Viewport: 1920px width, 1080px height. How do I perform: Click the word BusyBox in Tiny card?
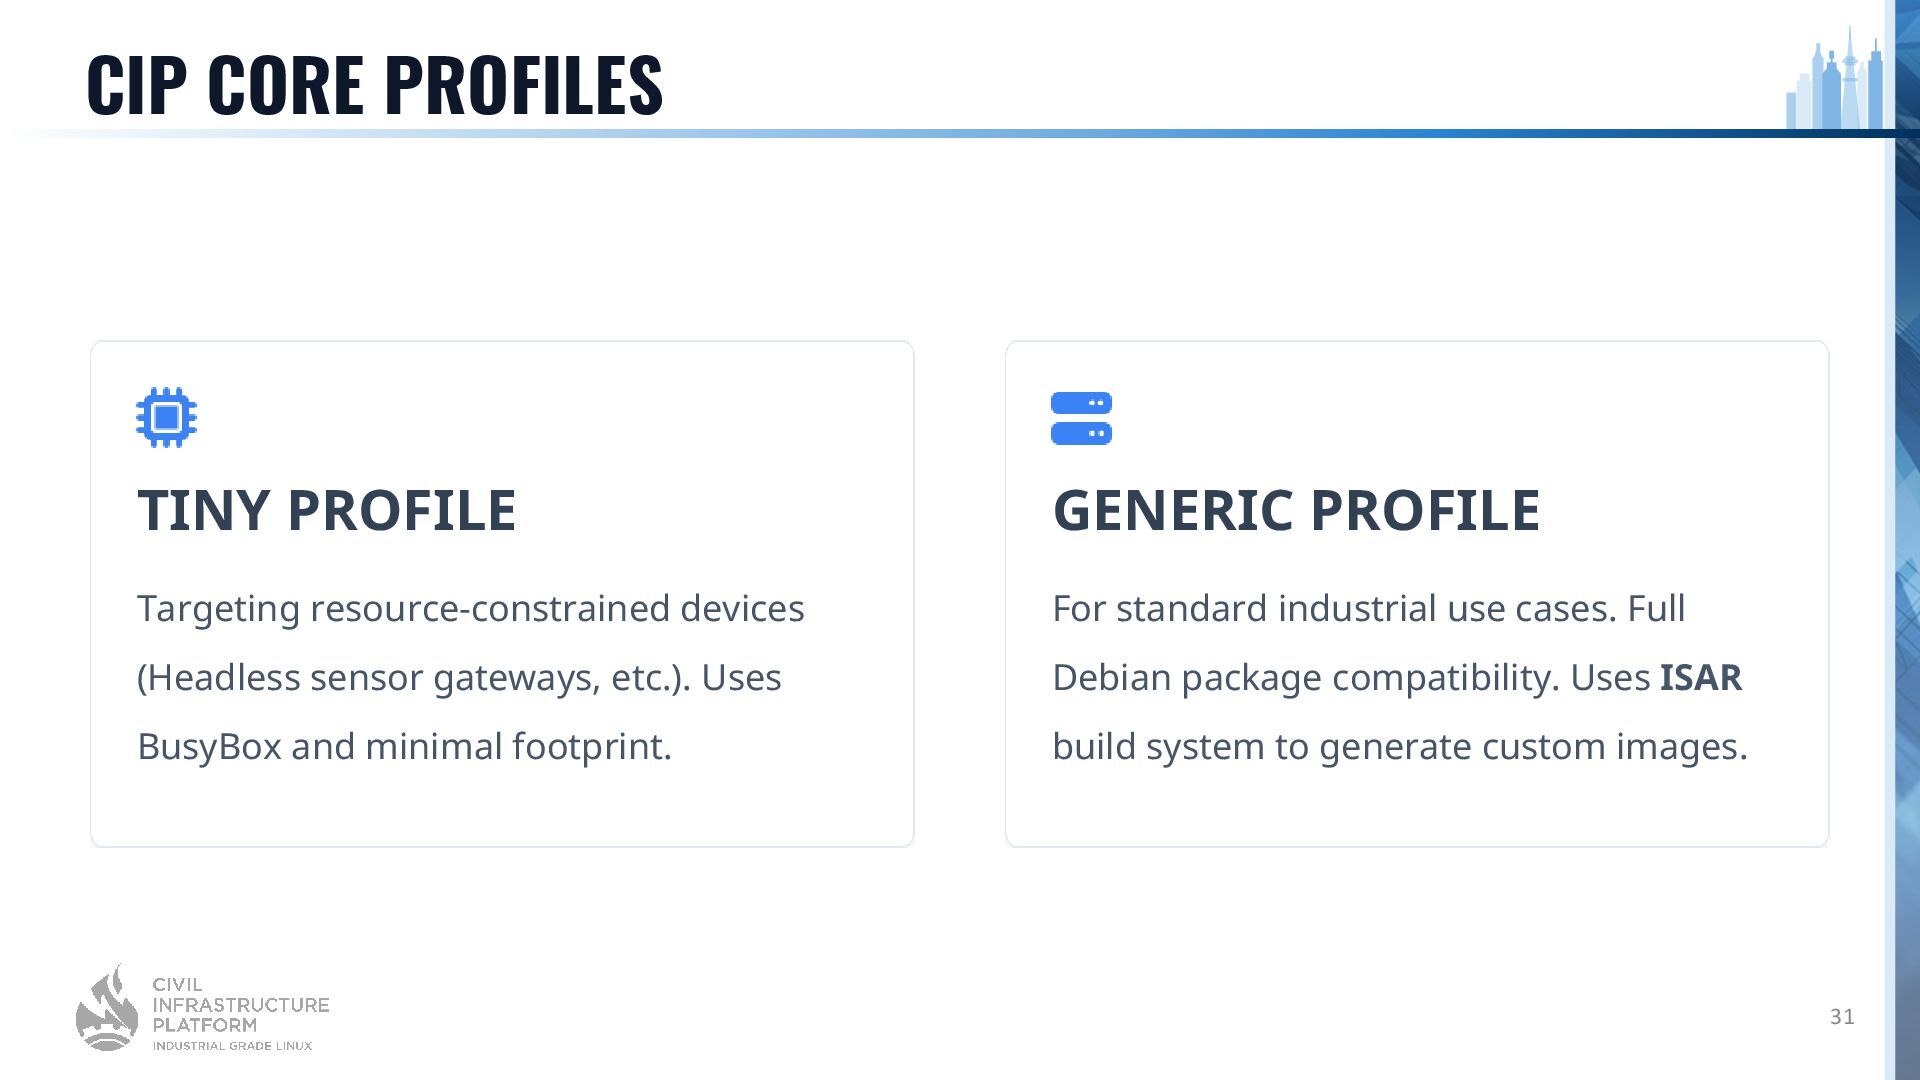pyautogui.click(x=209, y=746)
